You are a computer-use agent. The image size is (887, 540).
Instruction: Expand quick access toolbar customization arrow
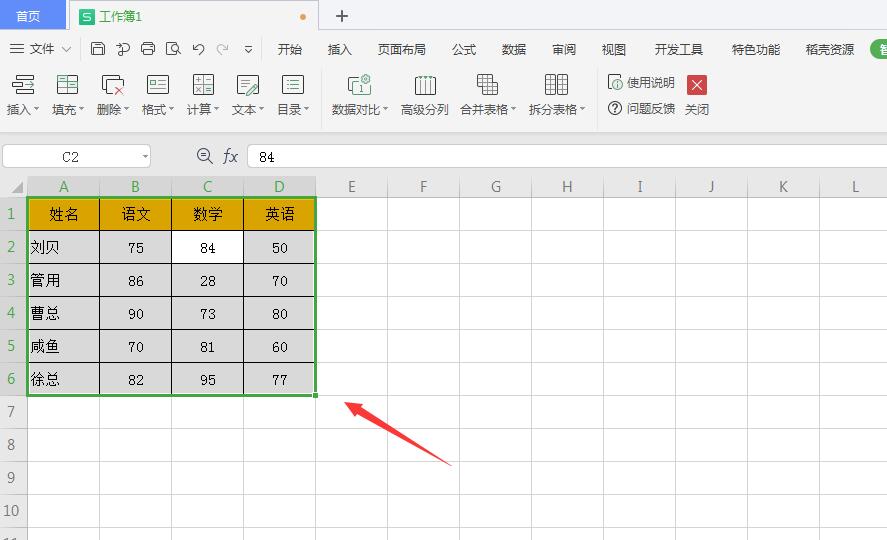click(248, 50)
